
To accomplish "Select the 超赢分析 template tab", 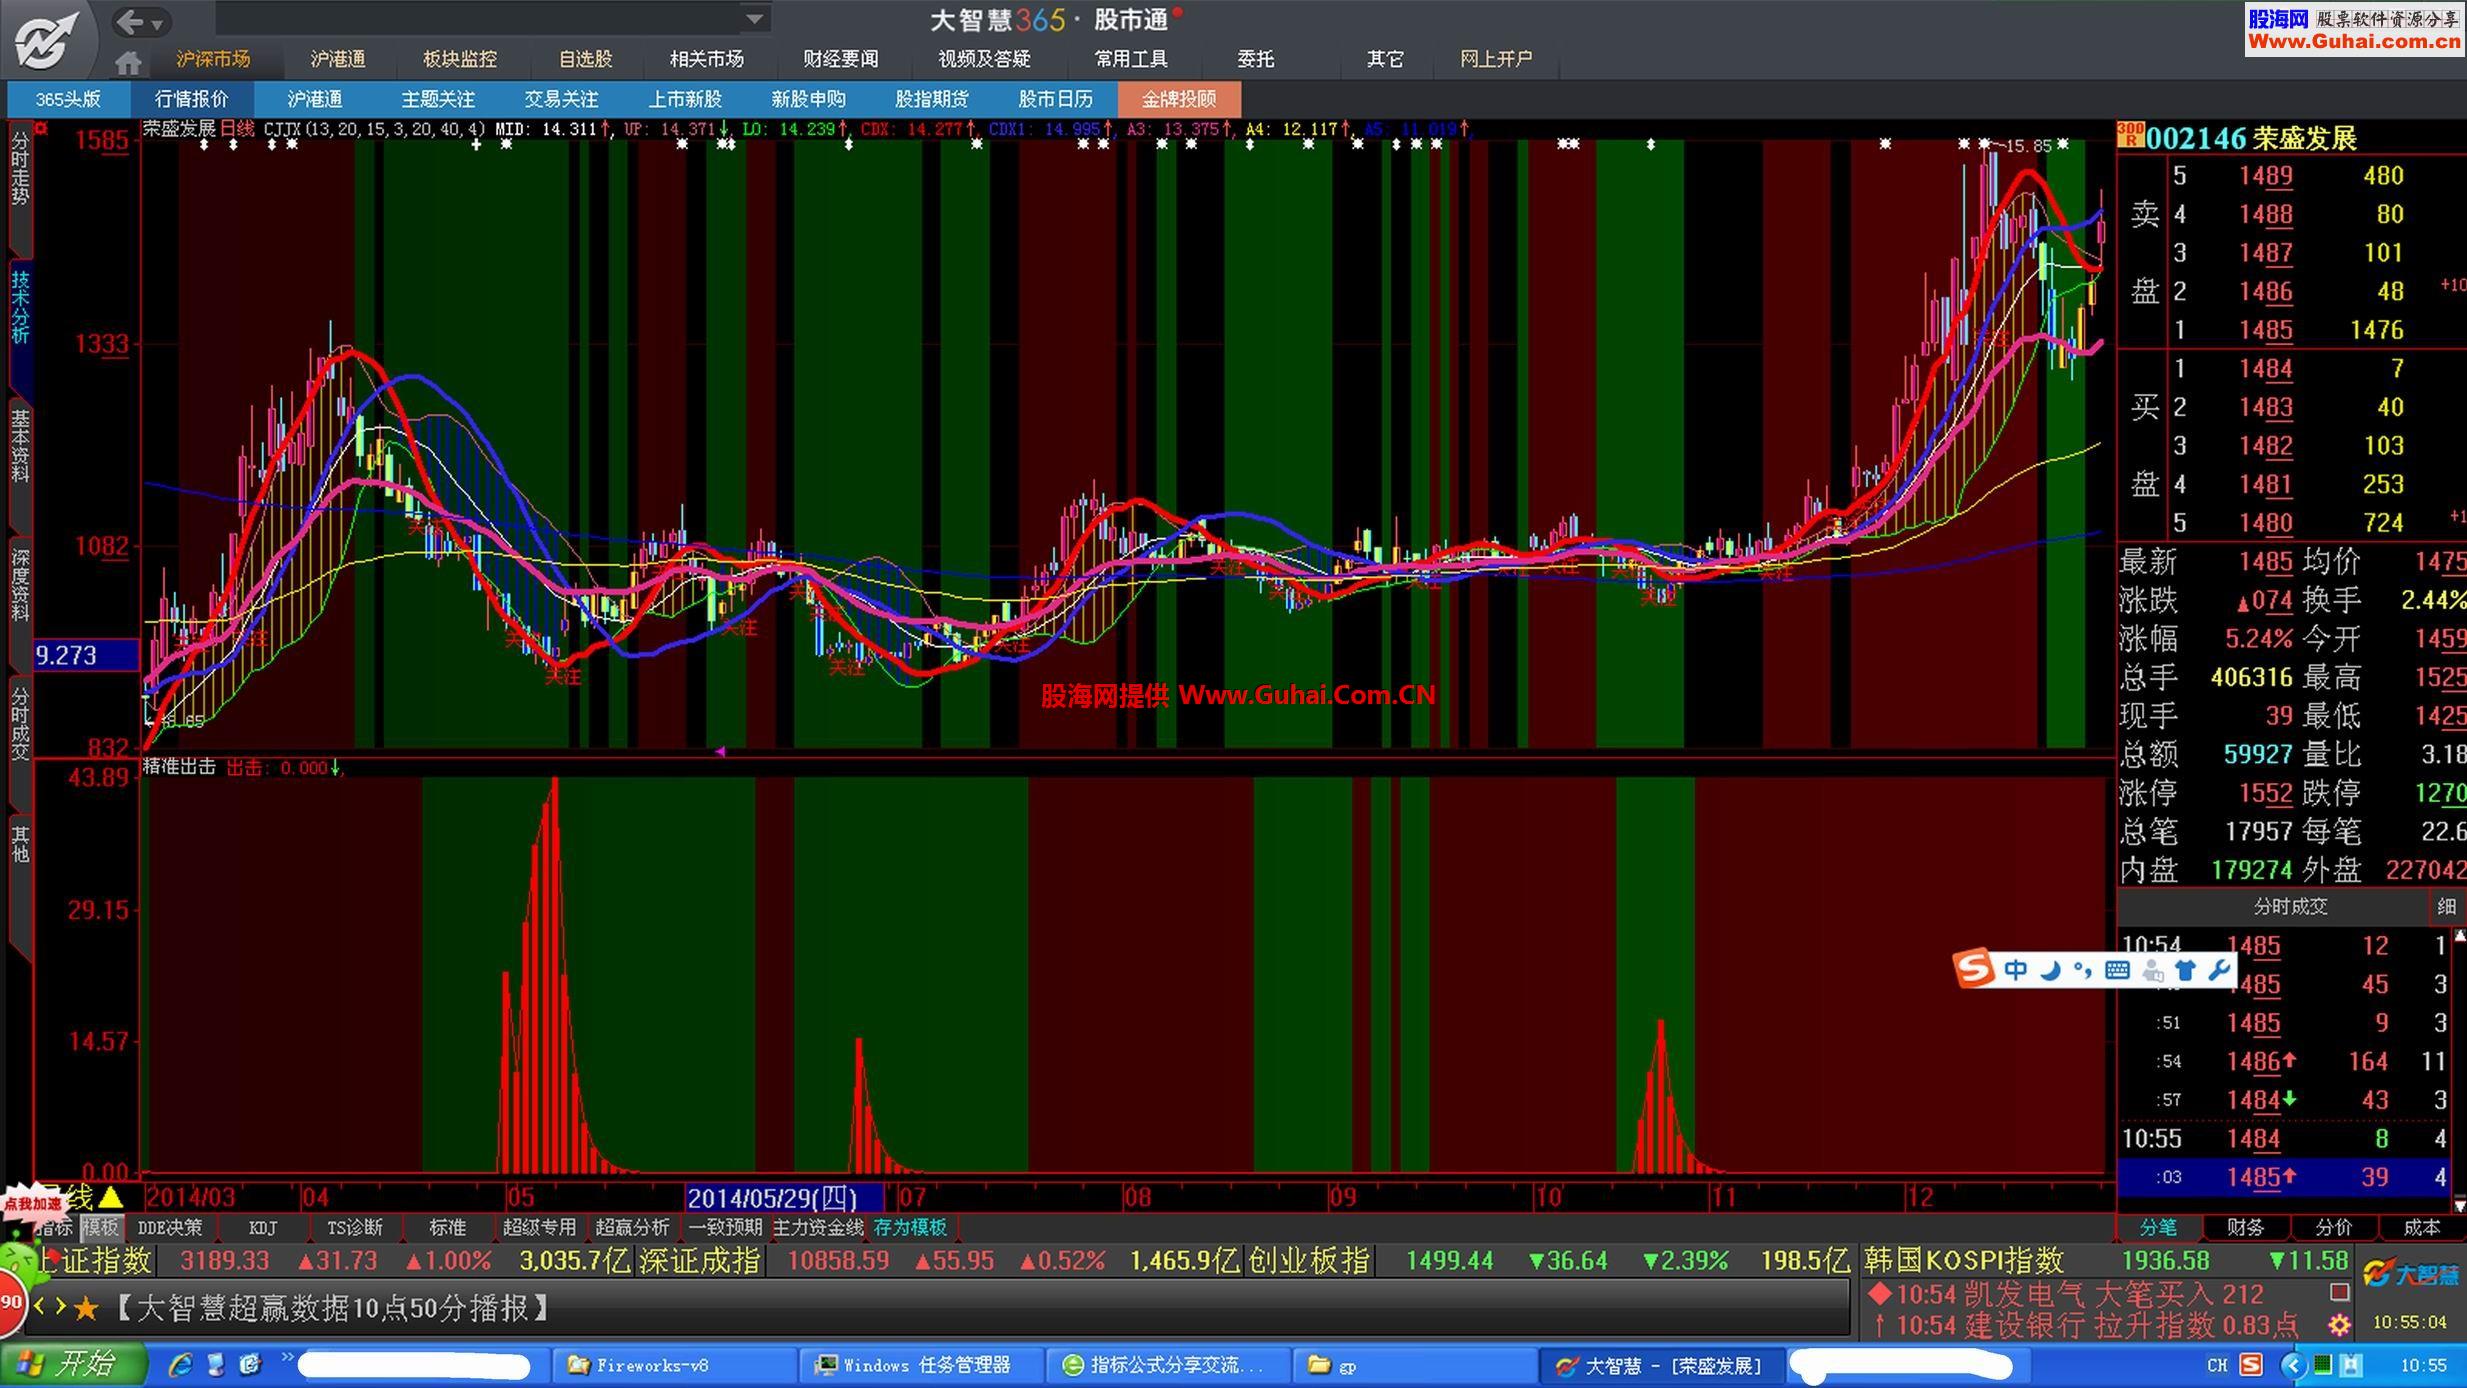I will (632, 1227).
